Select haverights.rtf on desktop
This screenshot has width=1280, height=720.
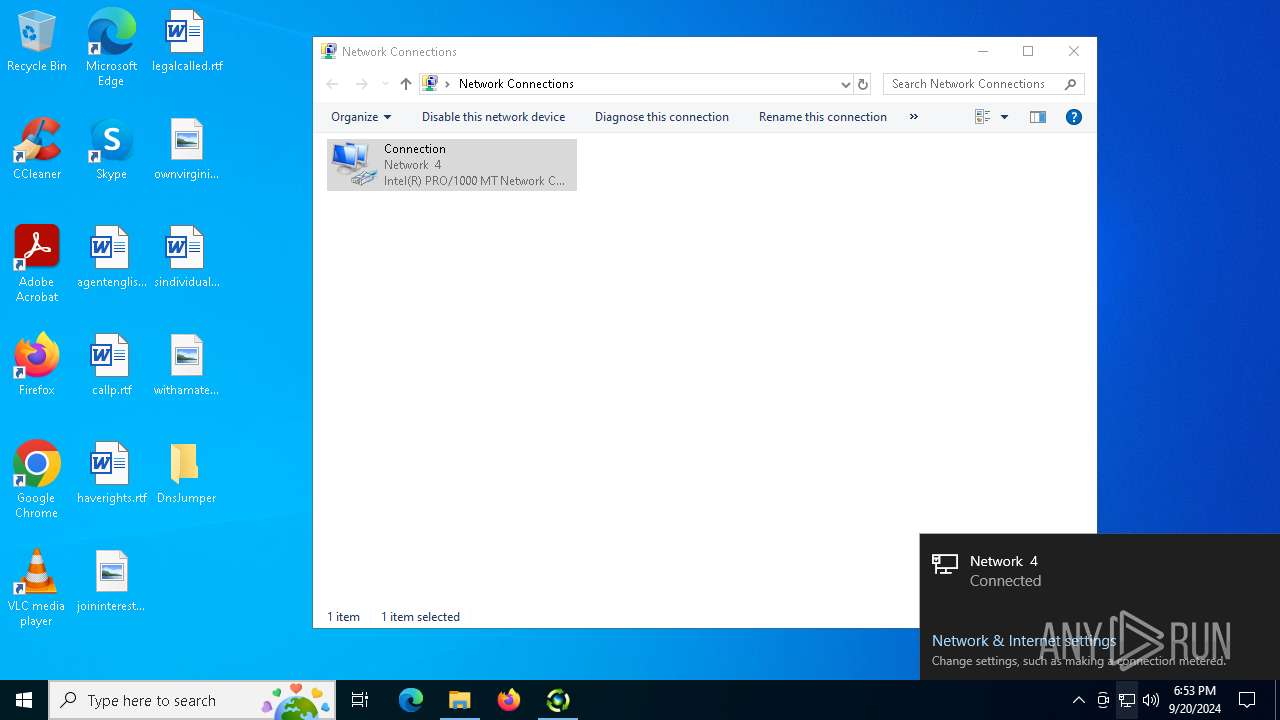coord(111,473)
